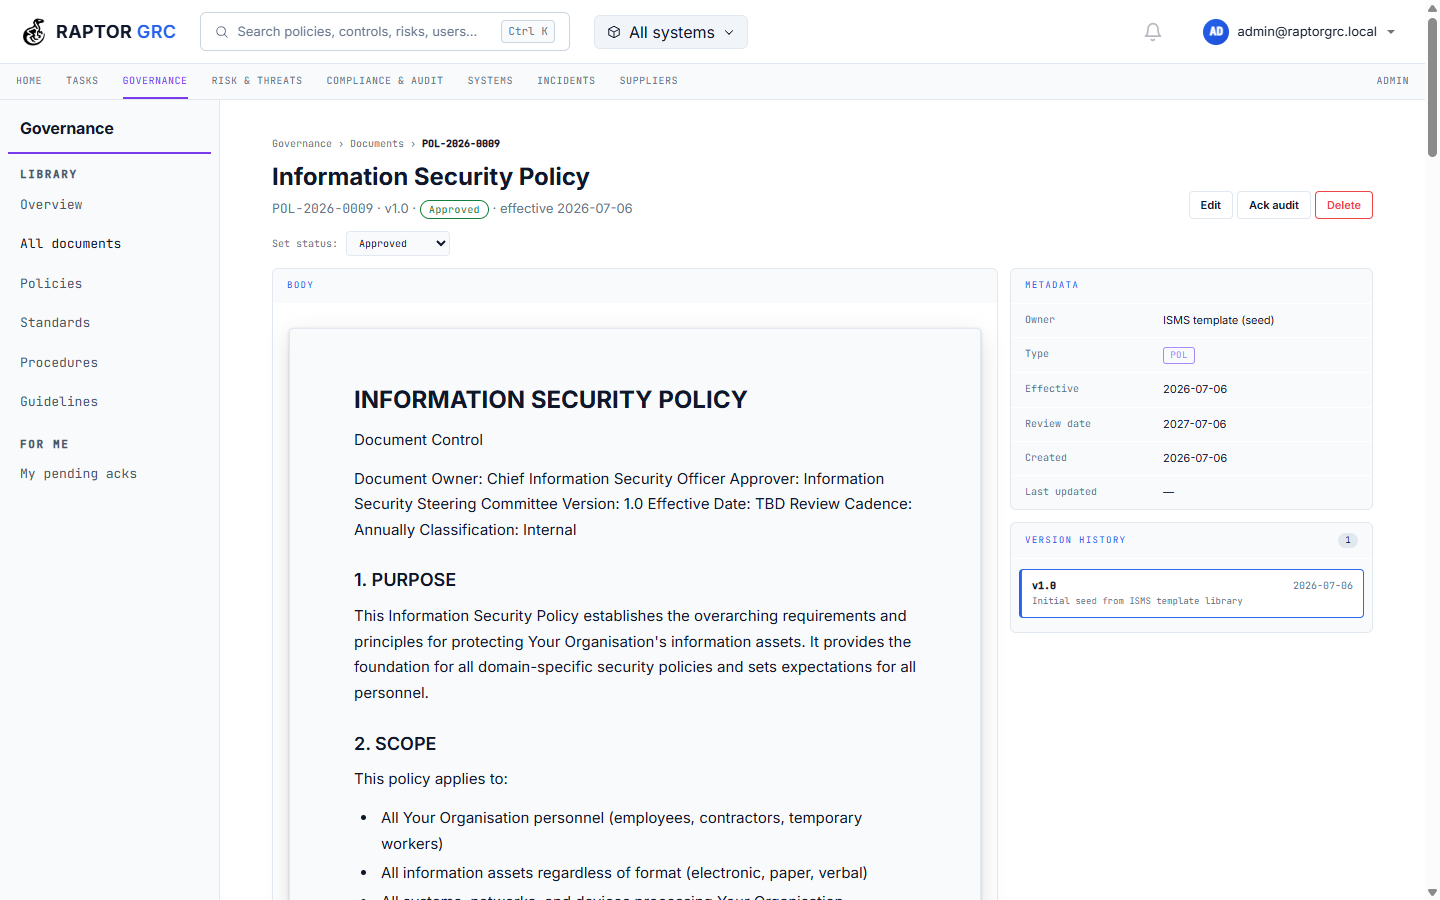Select the Governance tab

pos(155,81)
